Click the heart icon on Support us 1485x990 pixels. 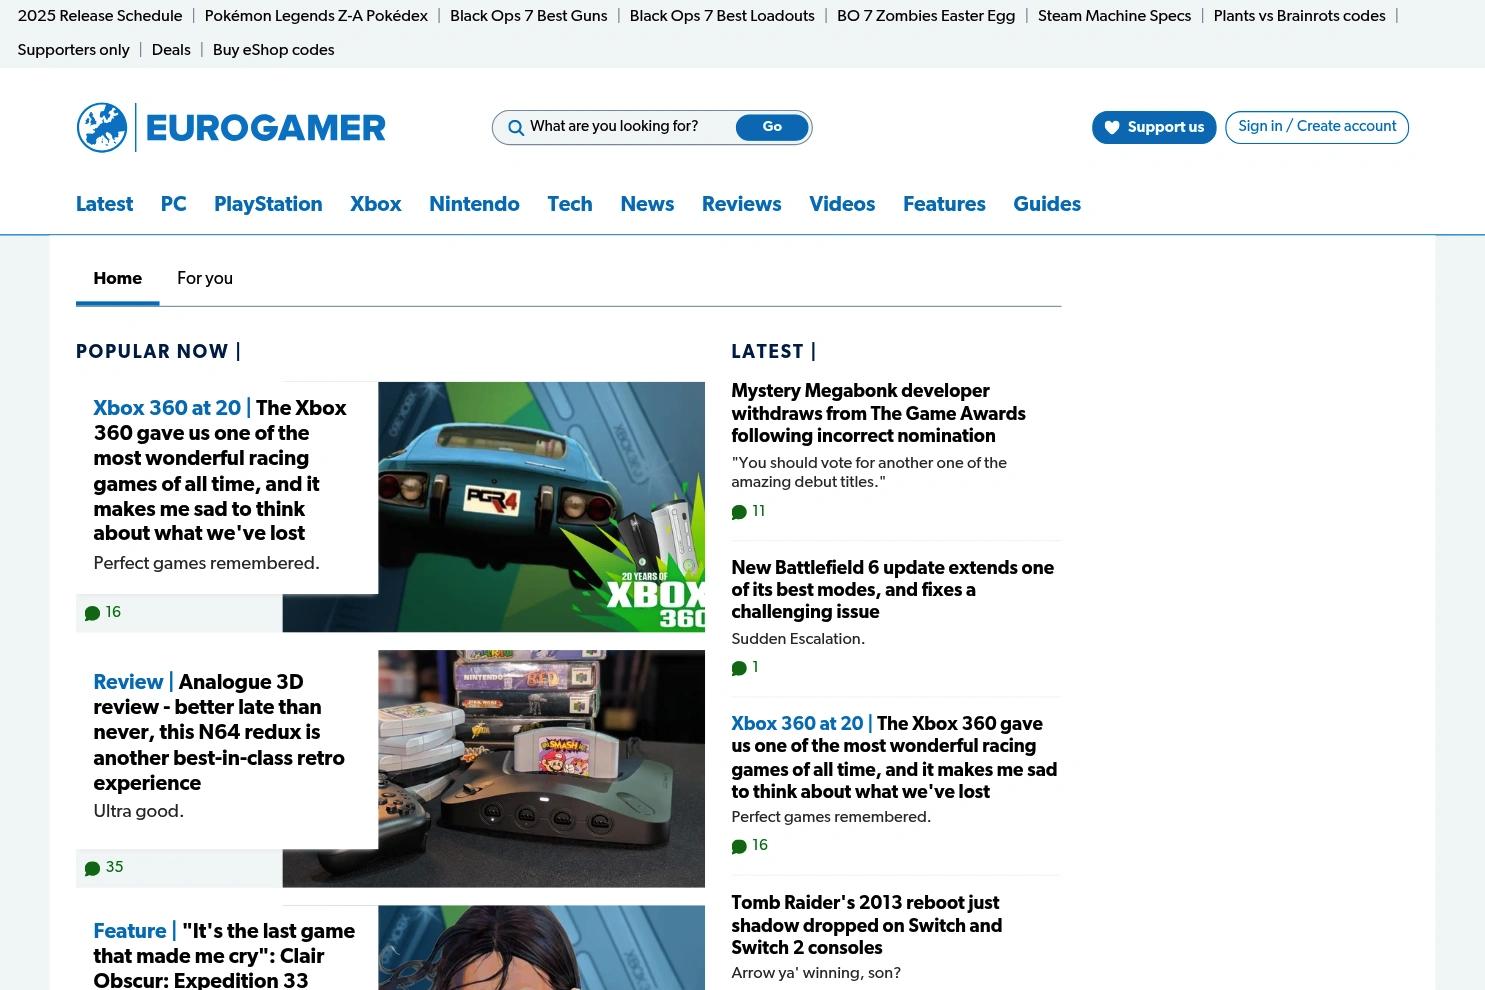(1112, 128)
